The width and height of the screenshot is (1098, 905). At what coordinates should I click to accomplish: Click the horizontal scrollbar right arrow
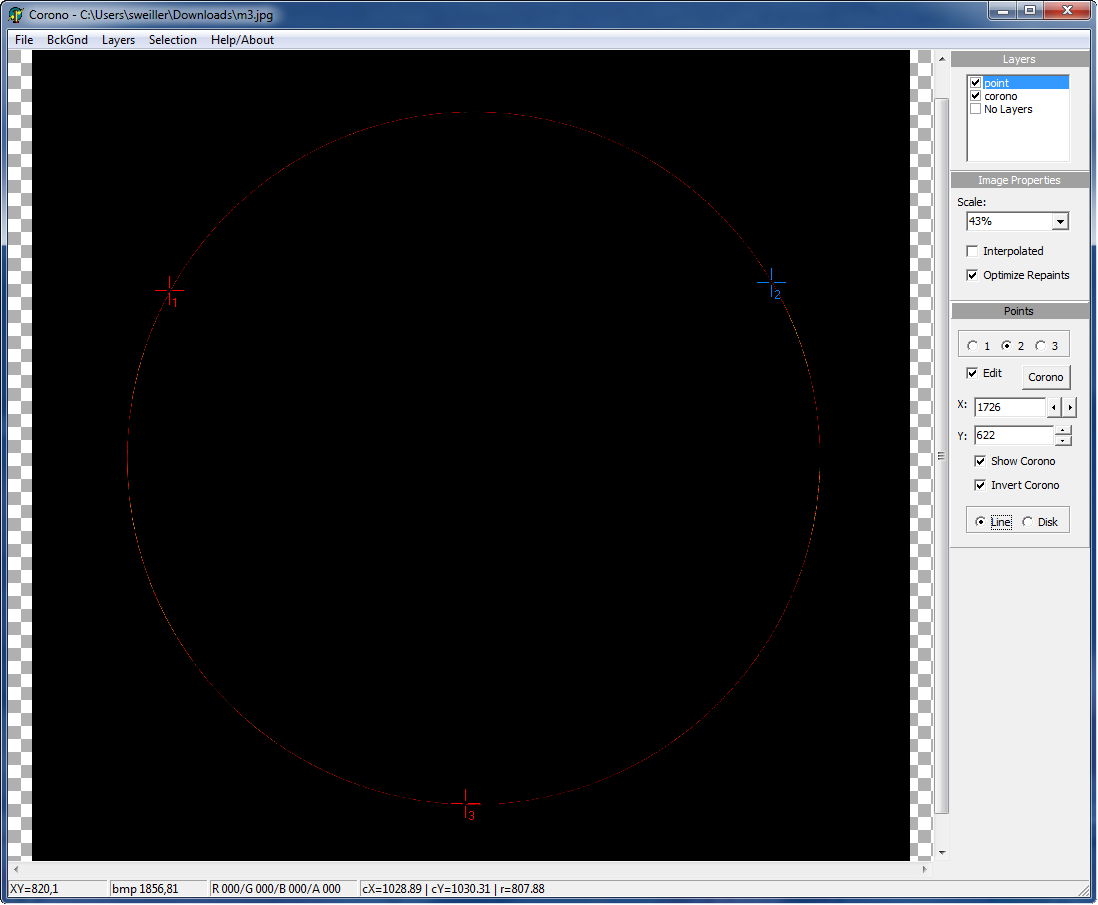(x=923, y=869)
